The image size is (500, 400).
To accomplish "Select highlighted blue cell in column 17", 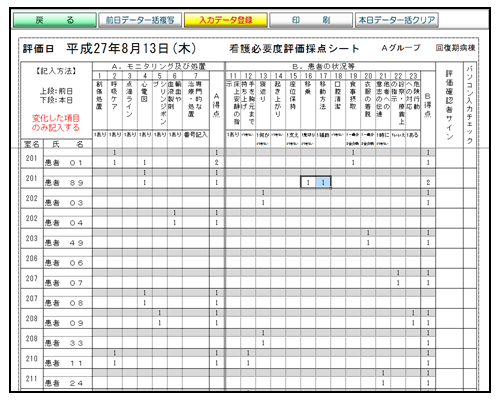I will pos(323,182).
